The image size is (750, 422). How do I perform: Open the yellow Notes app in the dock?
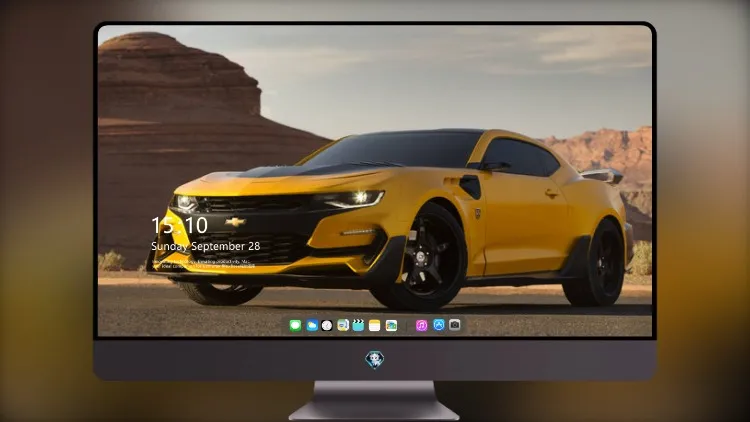point(375,325)
